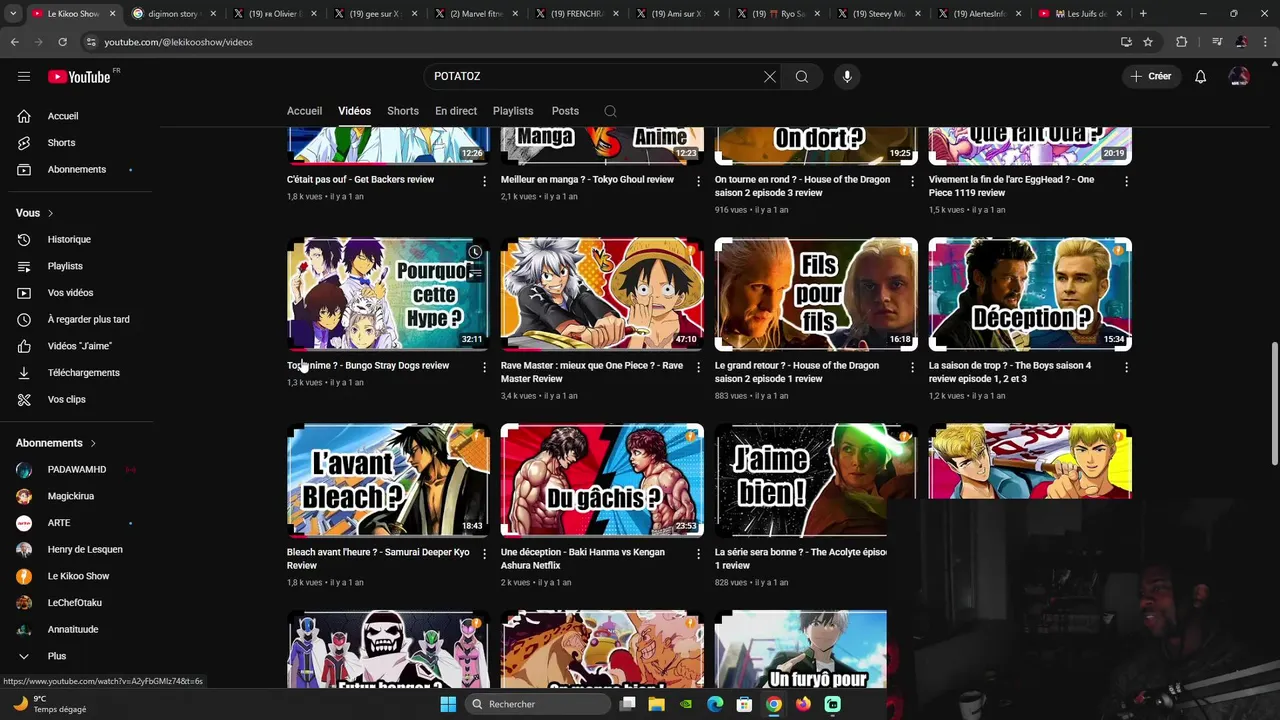Reload the page with browser refresh icon

coord(62,42)
